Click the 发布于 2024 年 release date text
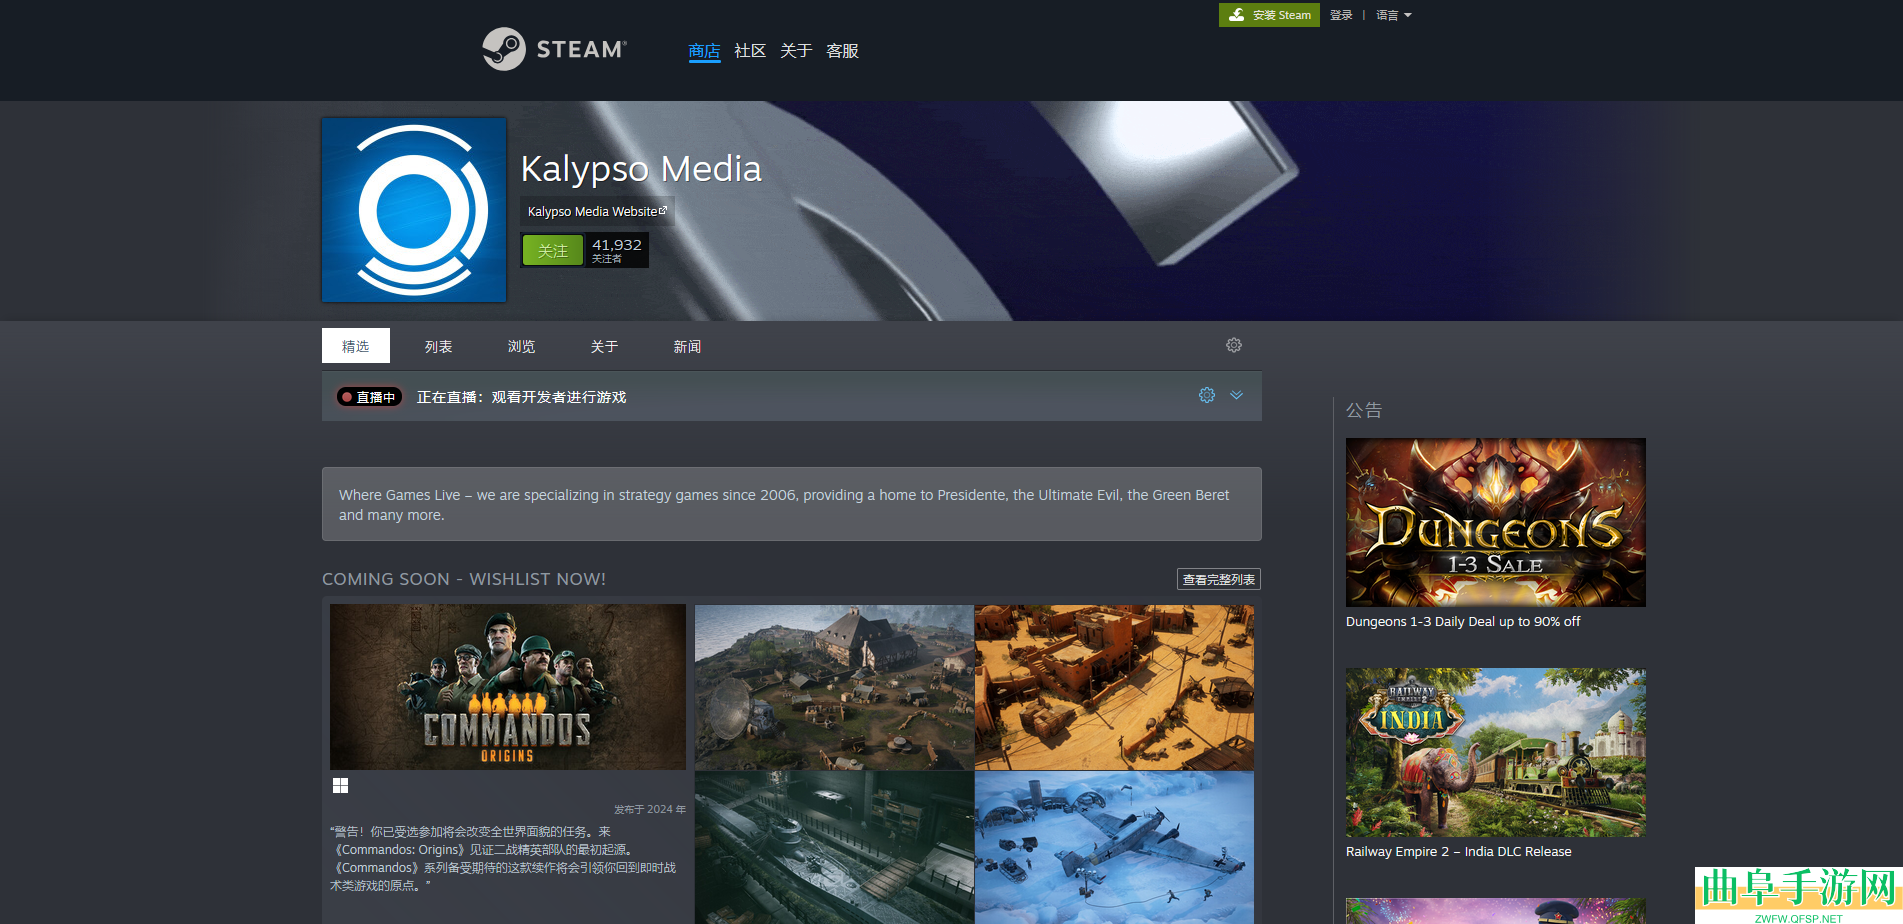Image resolution: width=1903 pixels, height=924 pixels. [650, 809]
